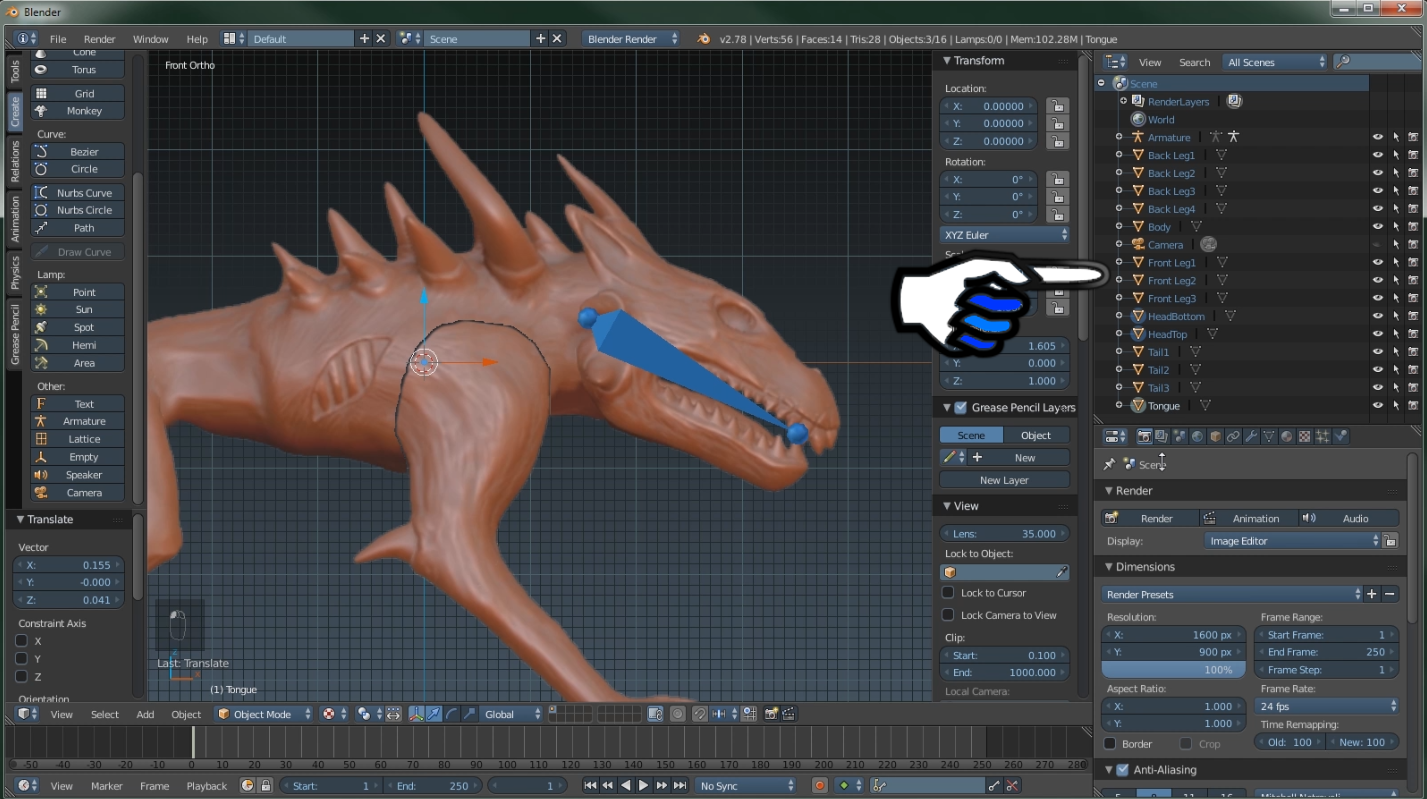Add a Speaker object

78,475
